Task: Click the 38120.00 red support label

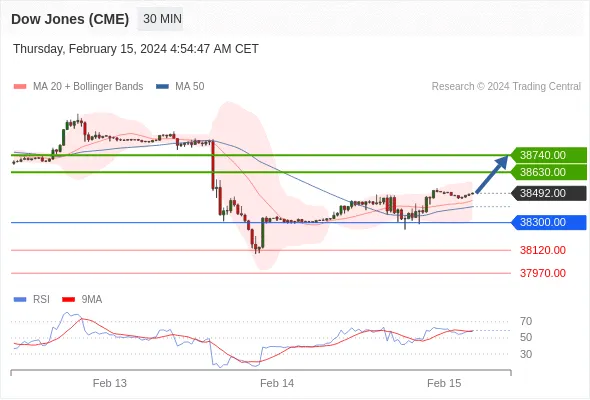Action: pyautogui.click(x=543, y=250)
